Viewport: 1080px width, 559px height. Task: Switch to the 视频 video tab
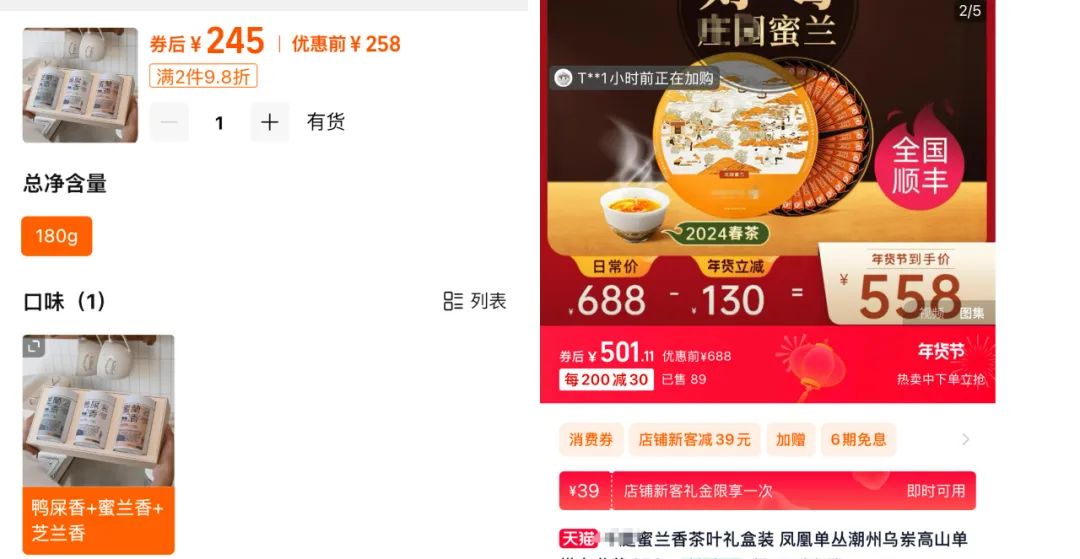(932, 313)
